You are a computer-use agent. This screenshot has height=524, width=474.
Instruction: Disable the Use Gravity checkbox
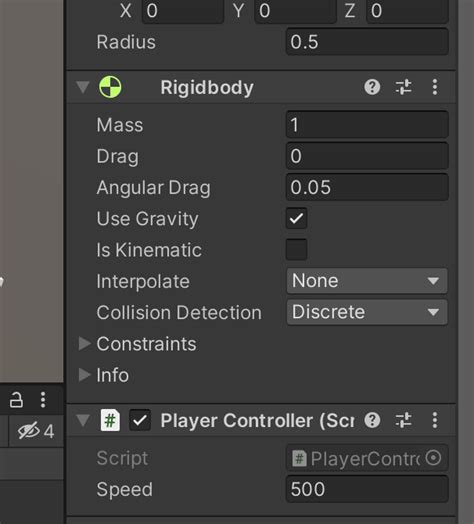click(297, 219)
